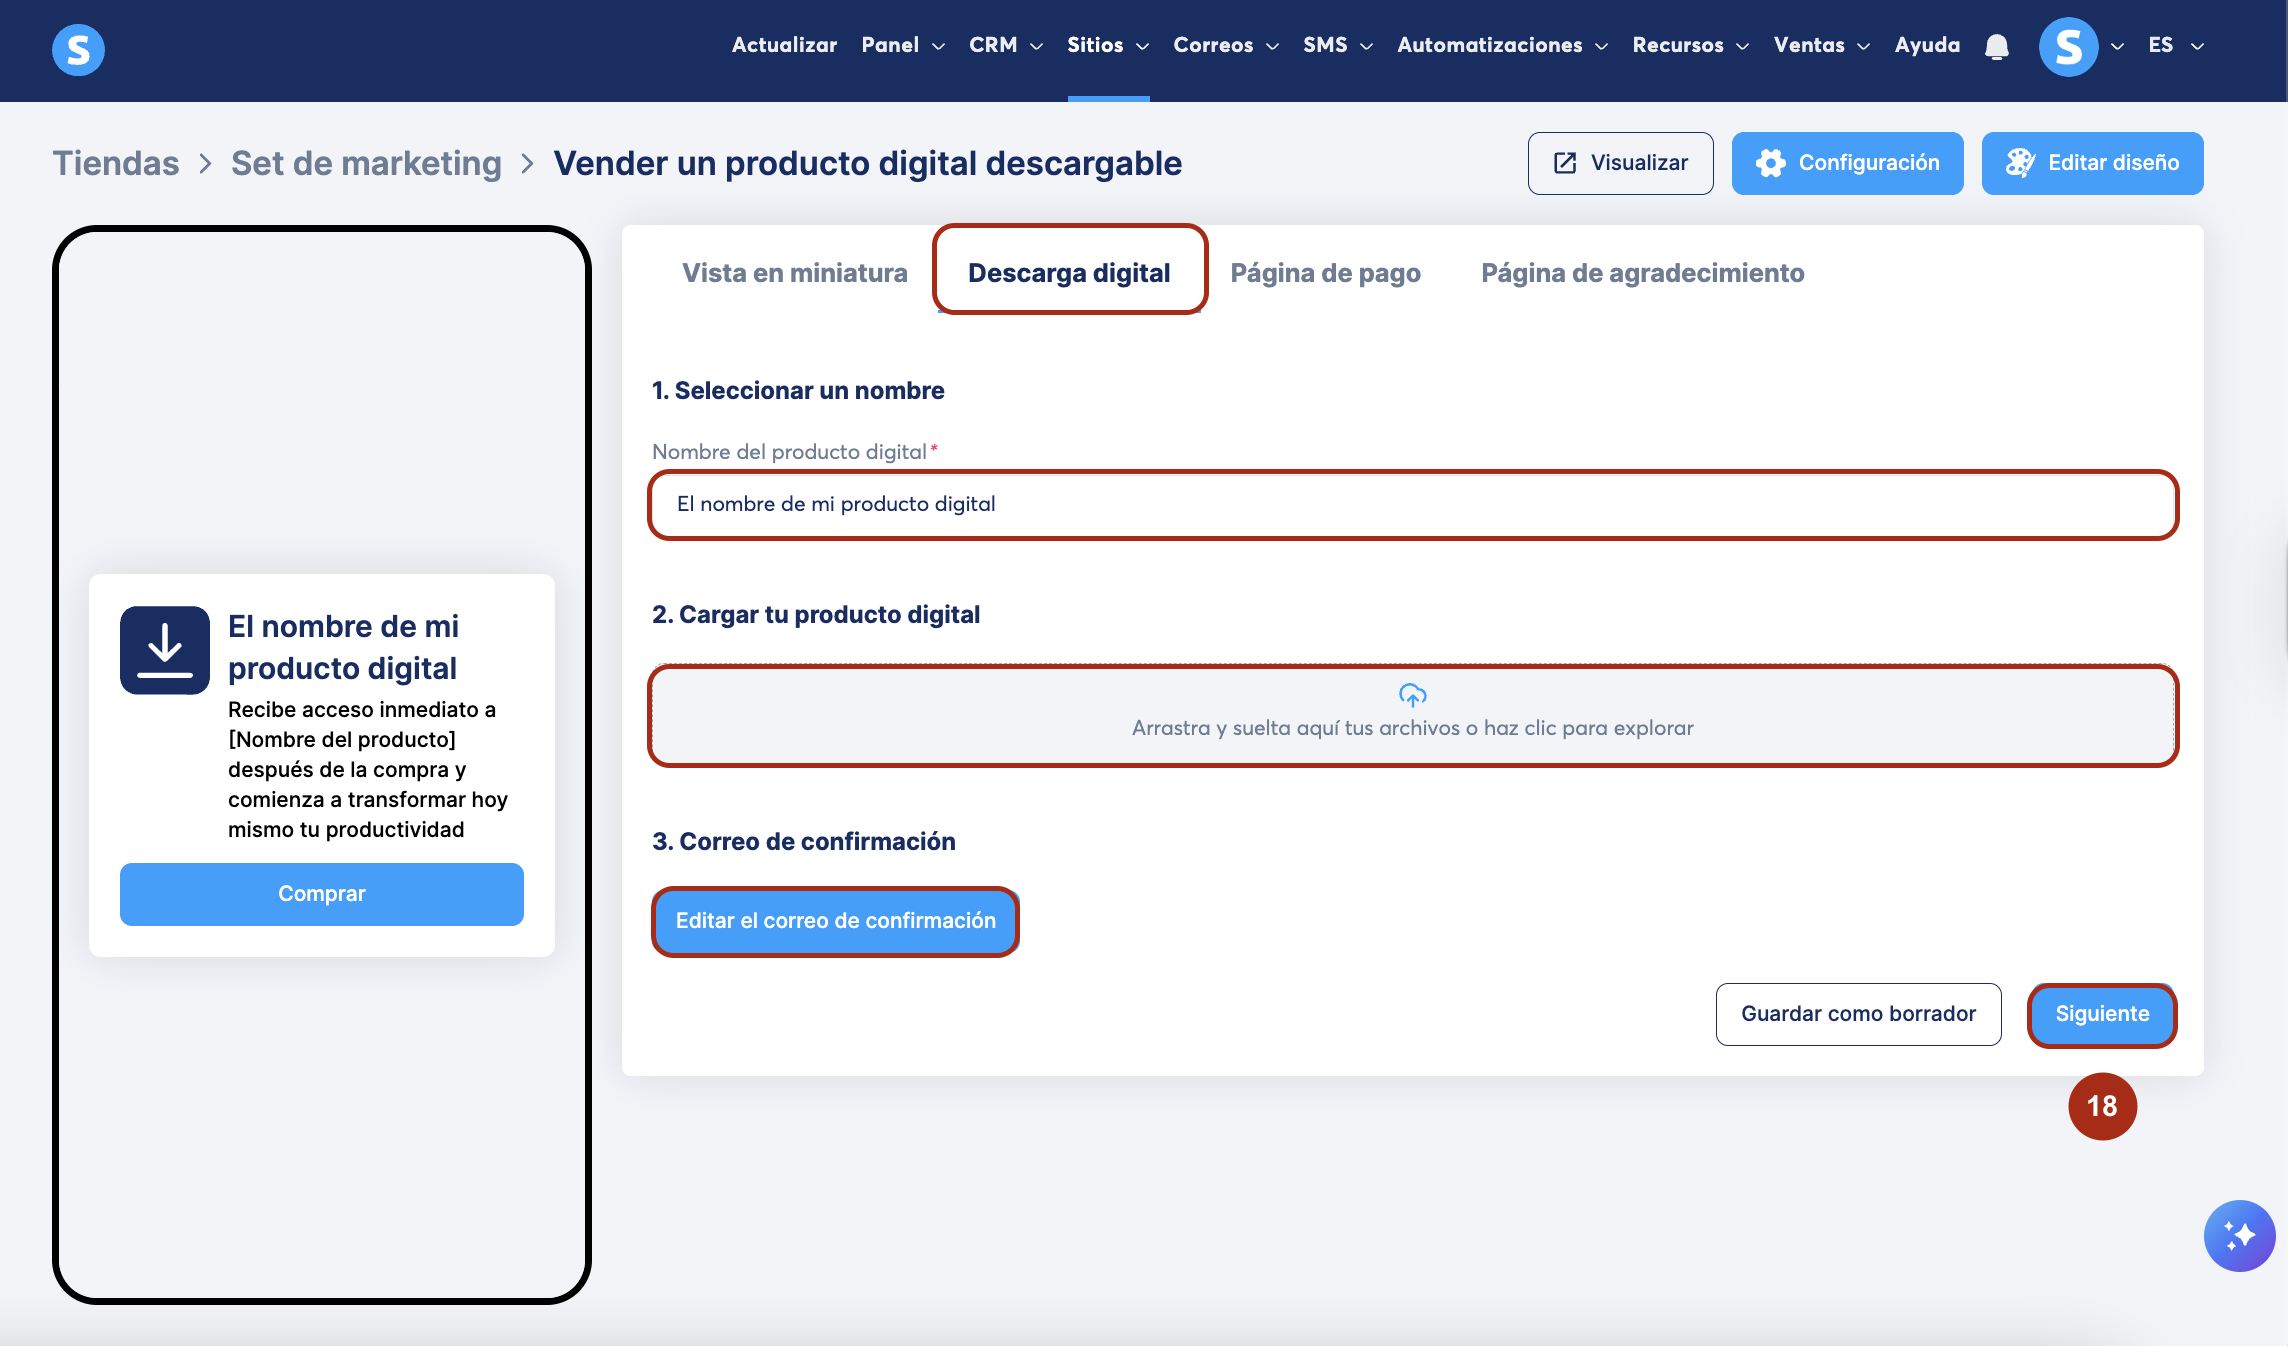Click Guardar como borrador button

pyautogui.click(x=1858, y=1014)
